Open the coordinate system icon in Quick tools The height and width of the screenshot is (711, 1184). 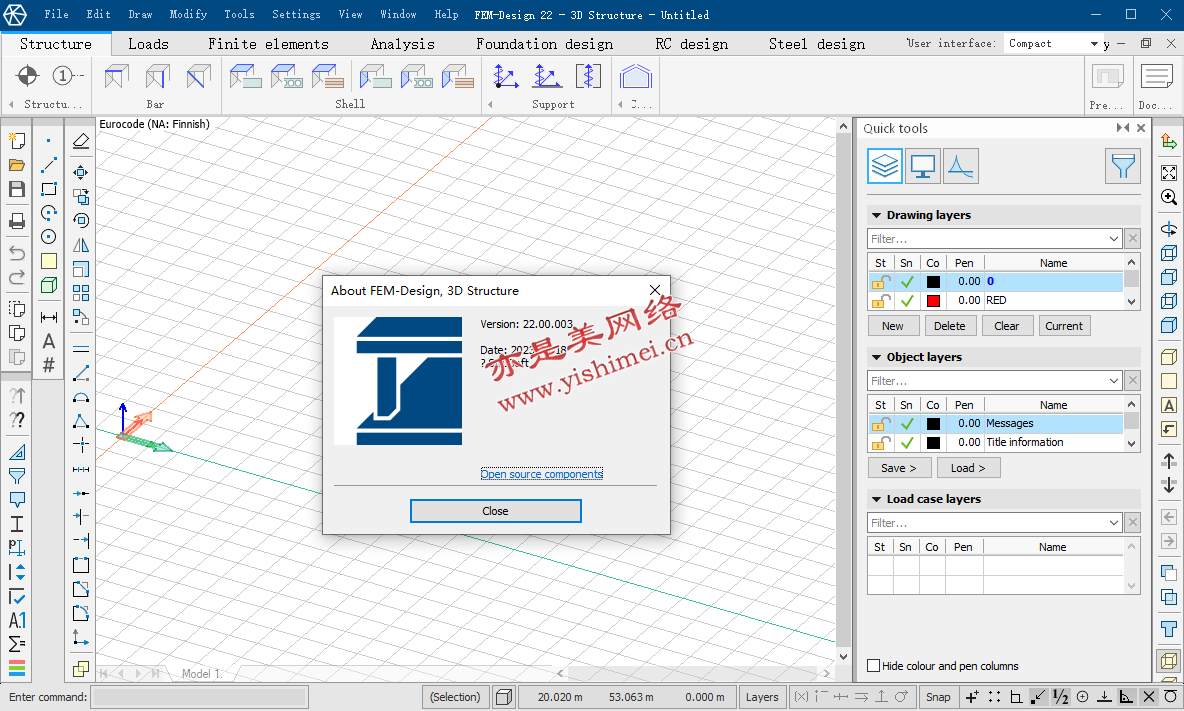(x=960, y=166)
